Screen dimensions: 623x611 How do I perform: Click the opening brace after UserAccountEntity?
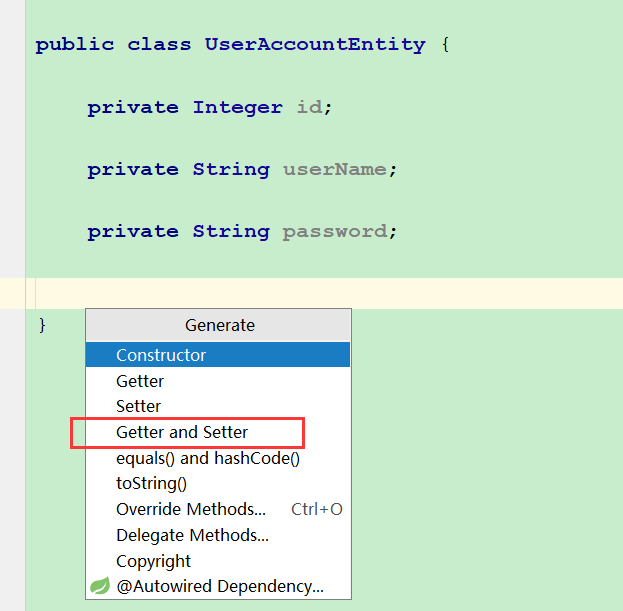[445, 44]
